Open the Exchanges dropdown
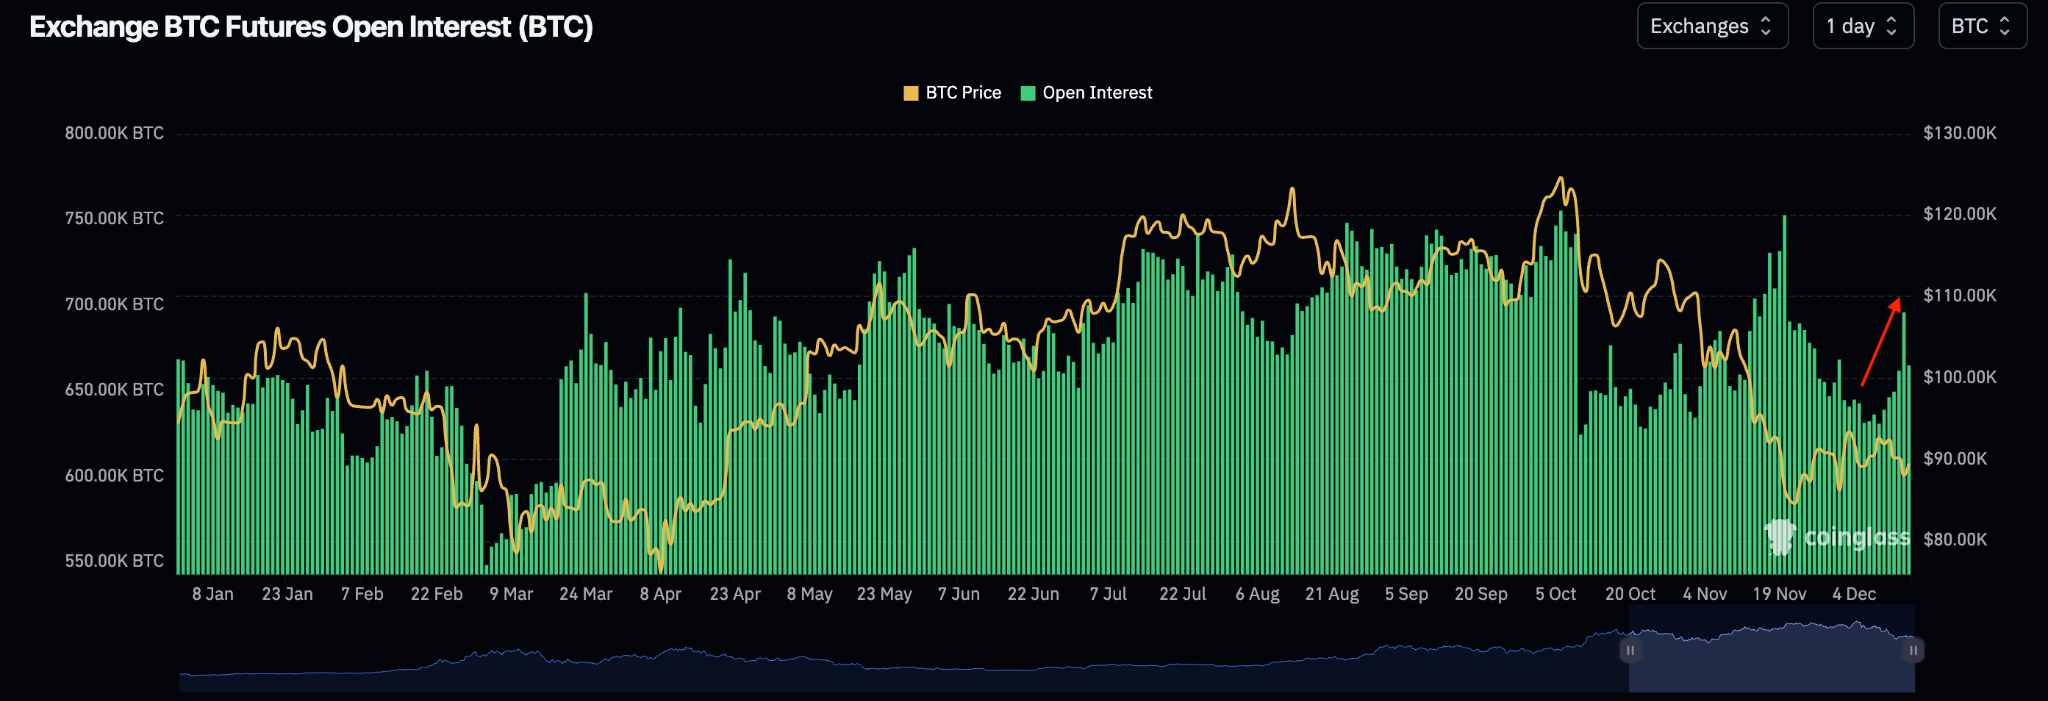 pos(1712,26)
